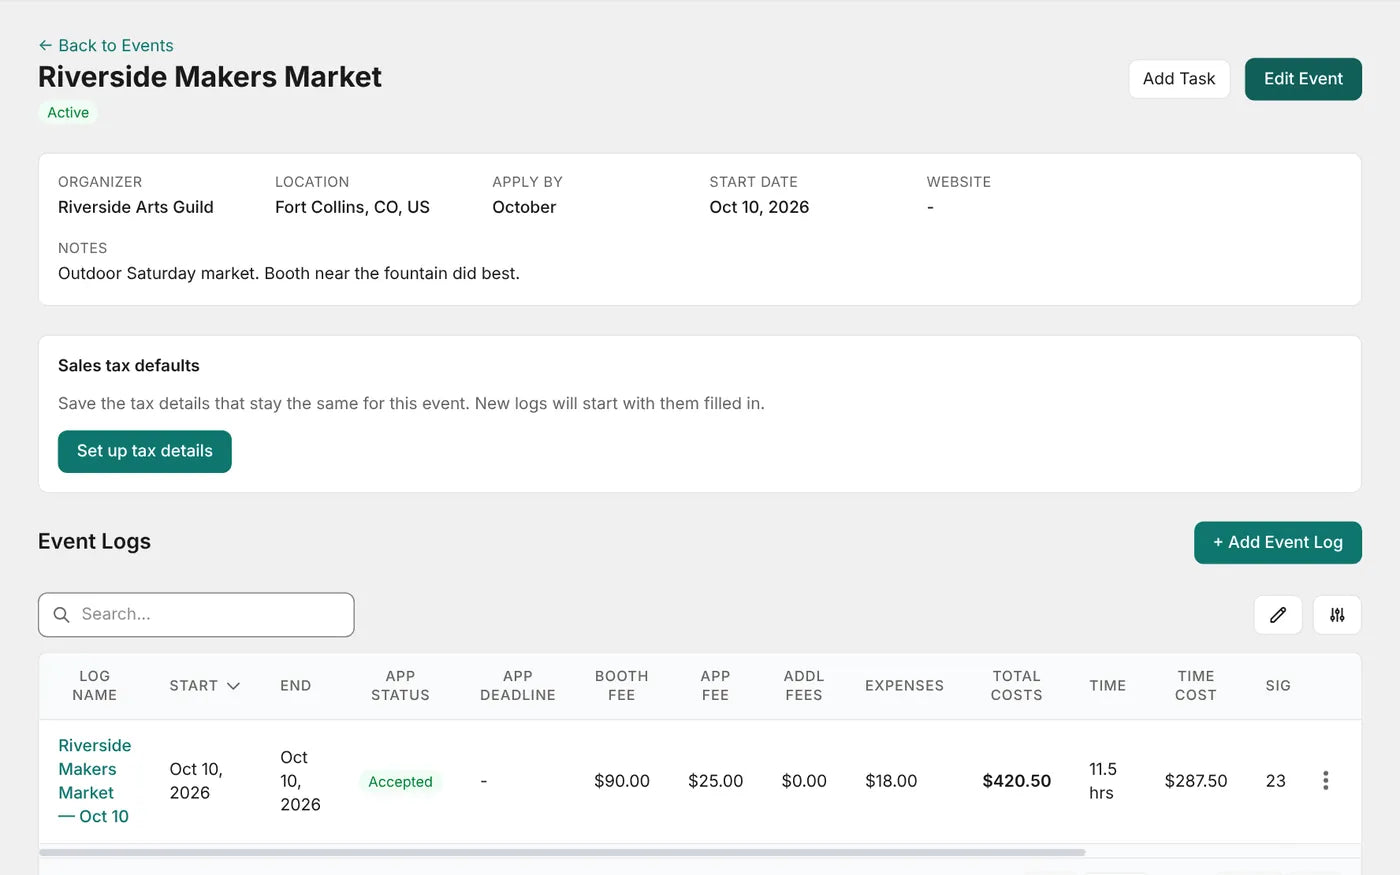Click the pencil edit icon above table
Viewport: 1400px width, 875px height.
(1278, 615)
